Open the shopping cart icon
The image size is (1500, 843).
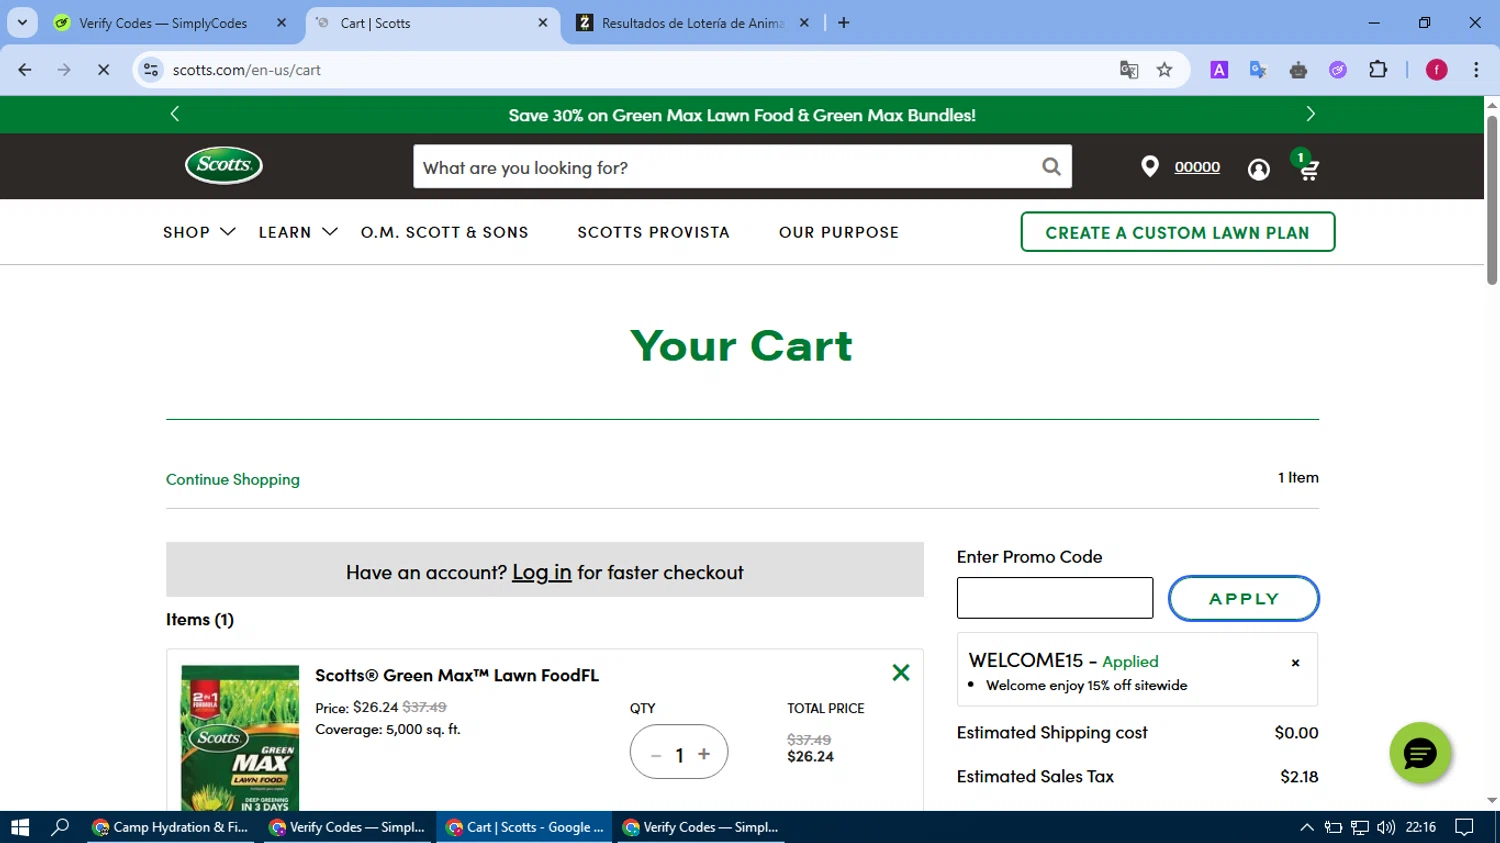[1308, 170]
